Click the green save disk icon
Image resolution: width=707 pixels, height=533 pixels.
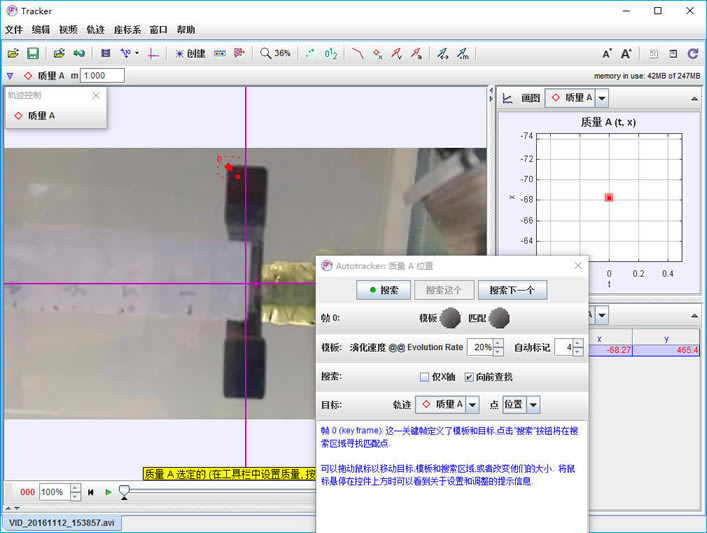point(33,53)
